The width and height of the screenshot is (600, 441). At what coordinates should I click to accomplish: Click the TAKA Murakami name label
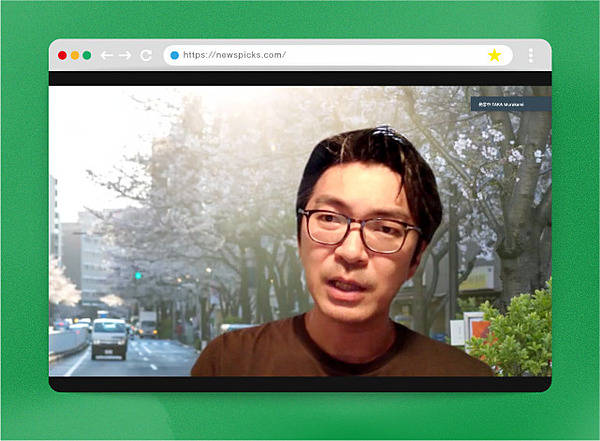(510, 103)
